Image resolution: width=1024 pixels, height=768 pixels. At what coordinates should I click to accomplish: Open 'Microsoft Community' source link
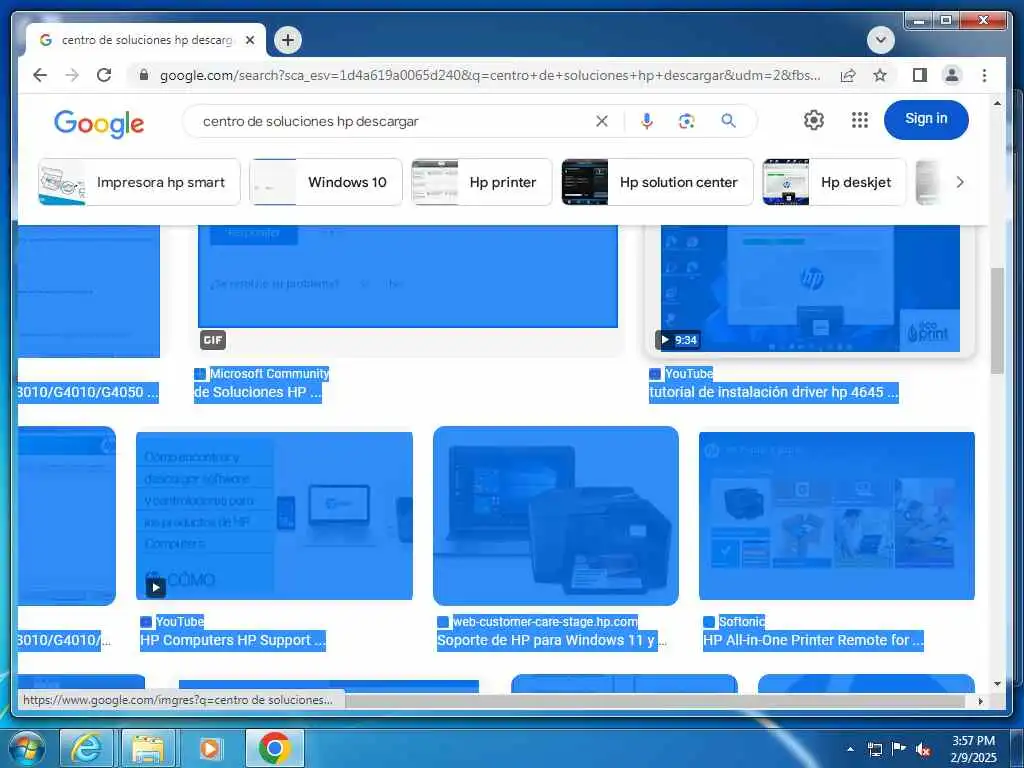point(269,374)
